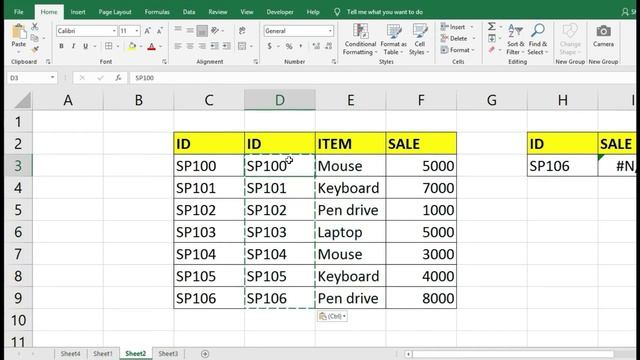The image size is (640, 360).
Task: Open the Merge & Center dropdown arrow
Action: click(x=251, y=46)
